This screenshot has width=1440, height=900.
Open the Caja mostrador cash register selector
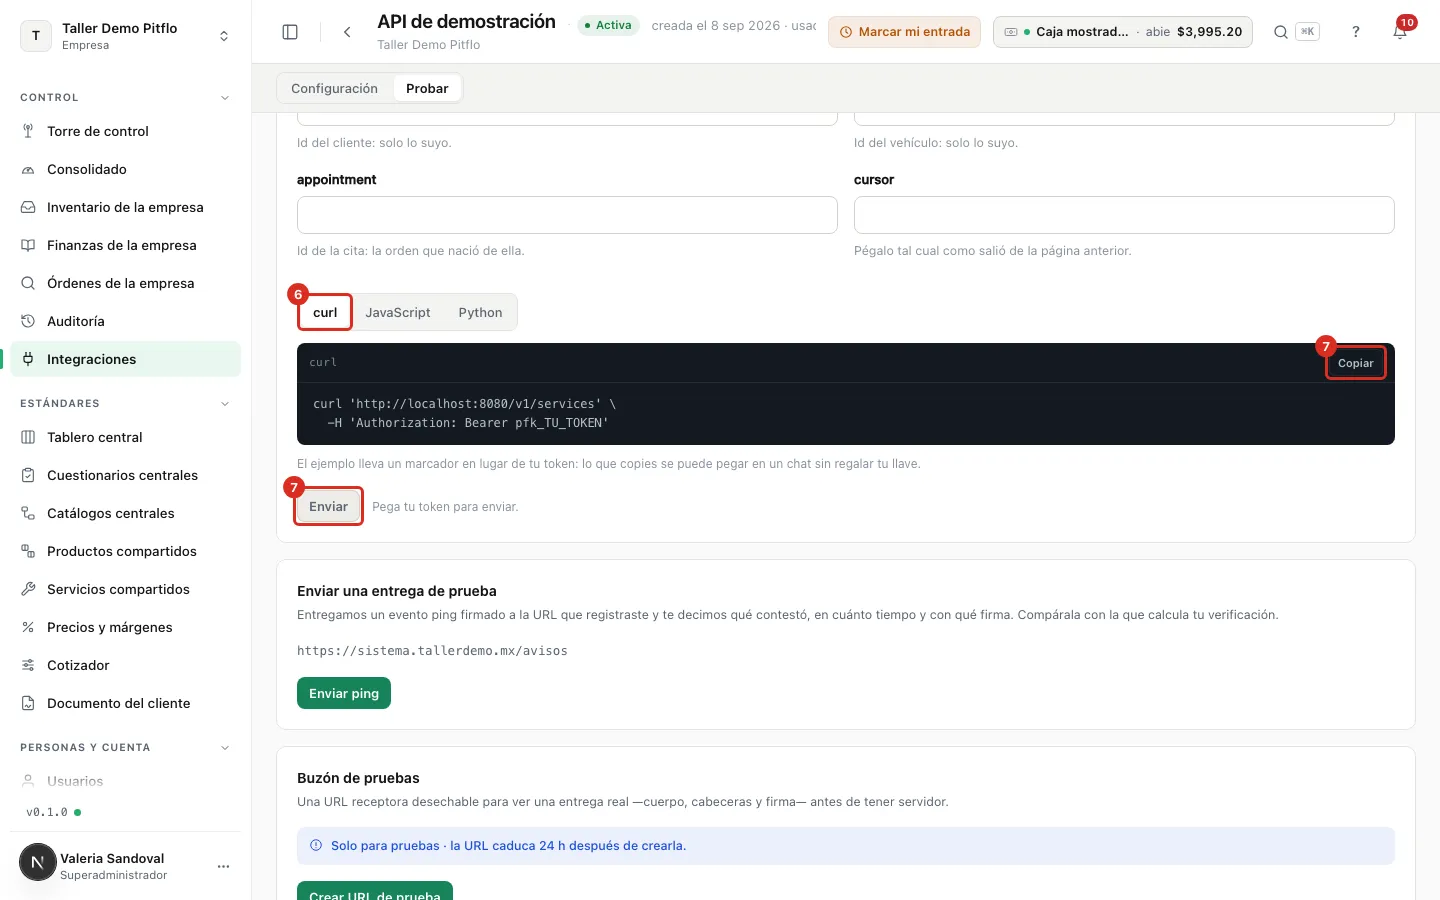(x=1122, y=32)
